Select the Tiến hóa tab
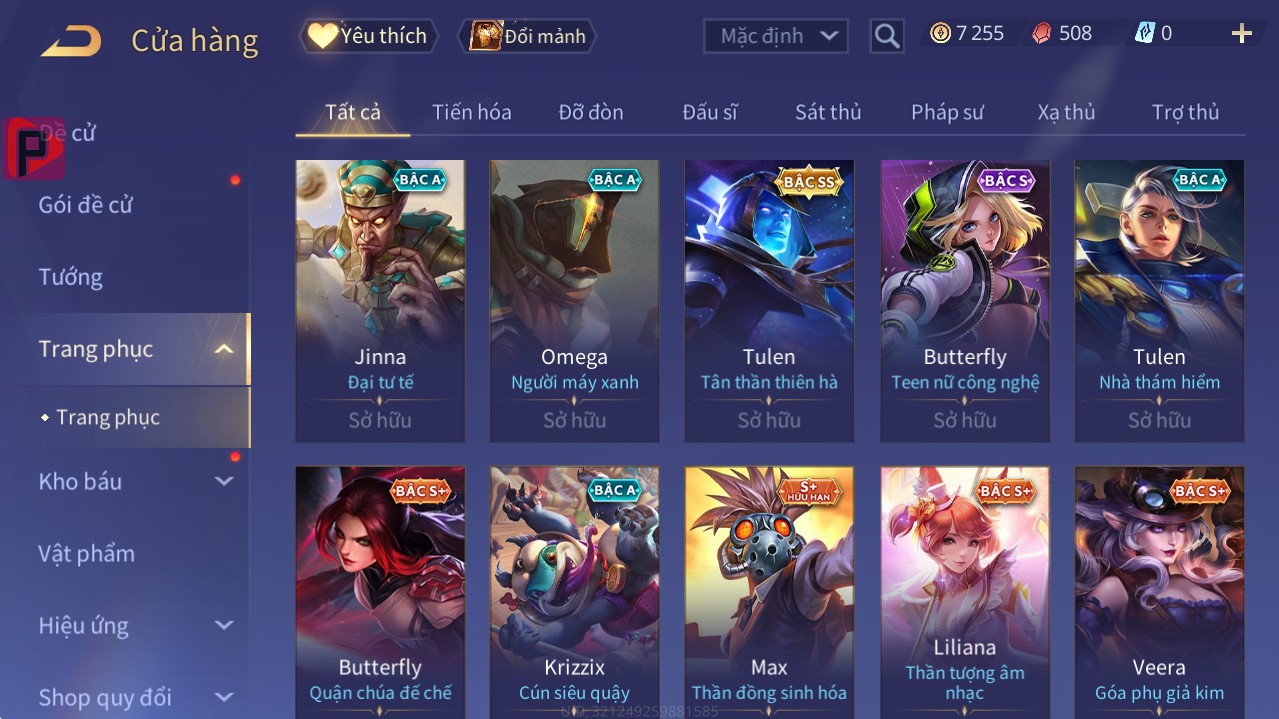1279x719 pixels. click(x=472, y=112)
